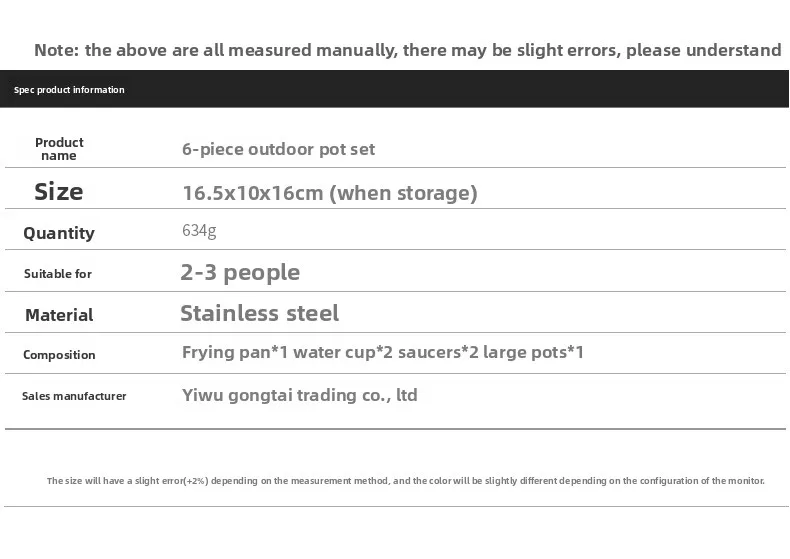Click the word 'Note:' in top line

click(57, 50)
